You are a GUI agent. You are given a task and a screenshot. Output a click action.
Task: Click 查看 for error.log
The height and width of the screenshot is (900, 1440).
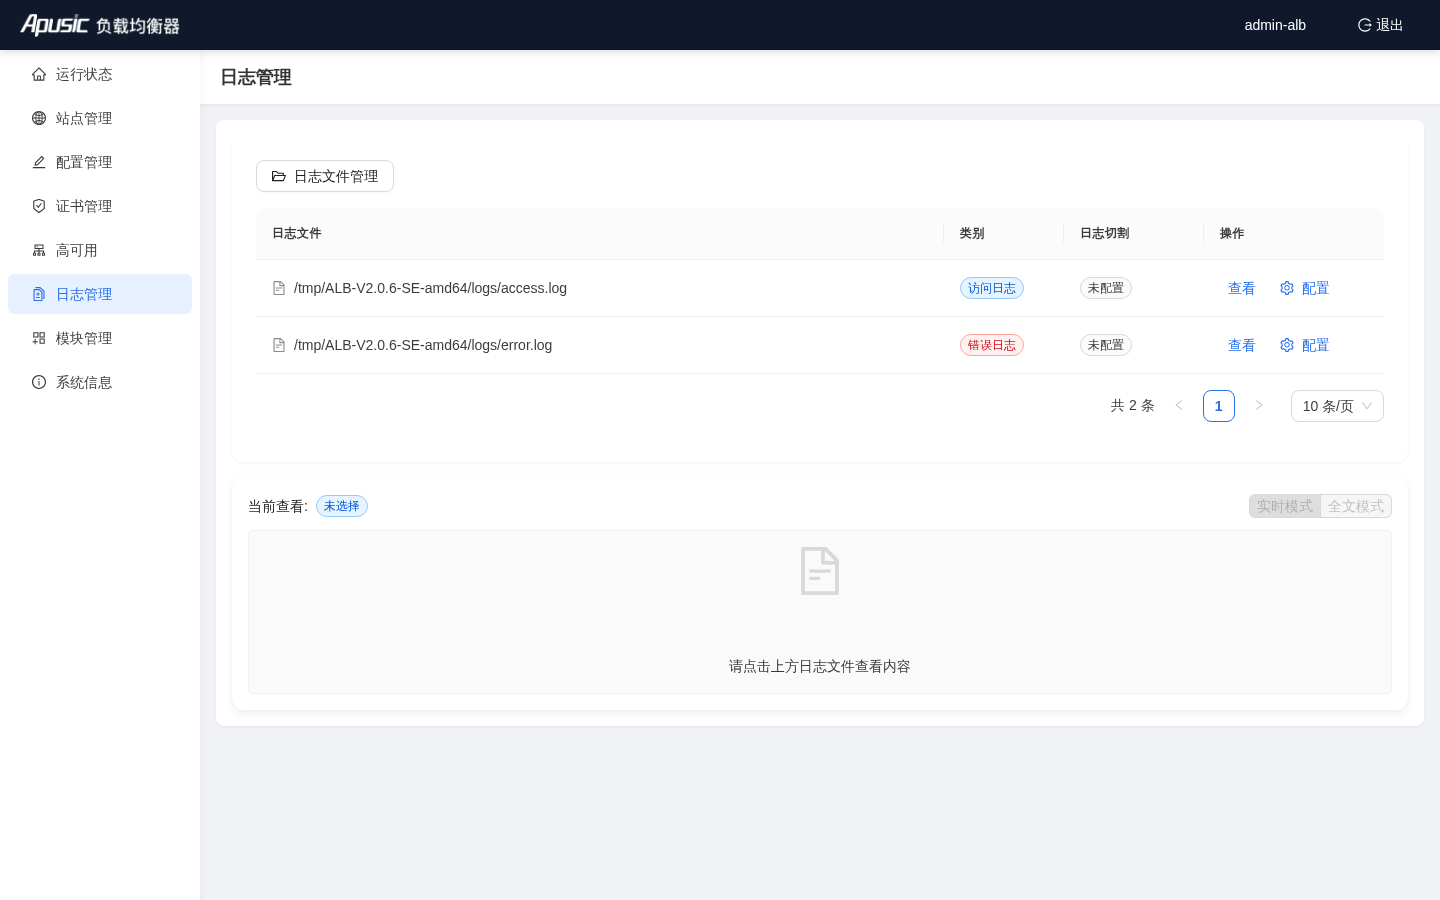pyautogui.click(x=1241, y=345)
